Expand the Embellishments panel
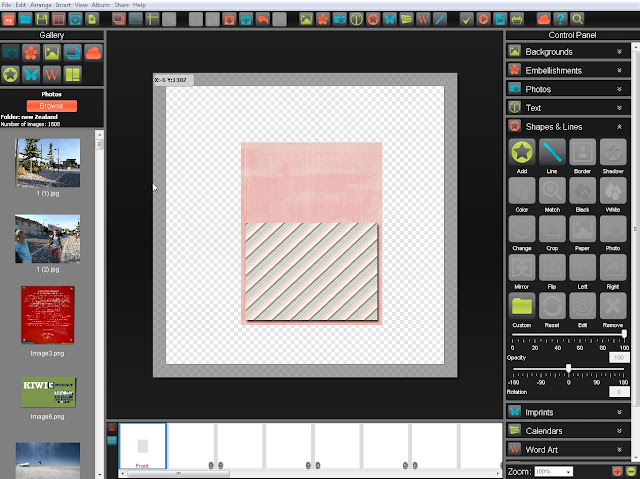 (569, 70)
